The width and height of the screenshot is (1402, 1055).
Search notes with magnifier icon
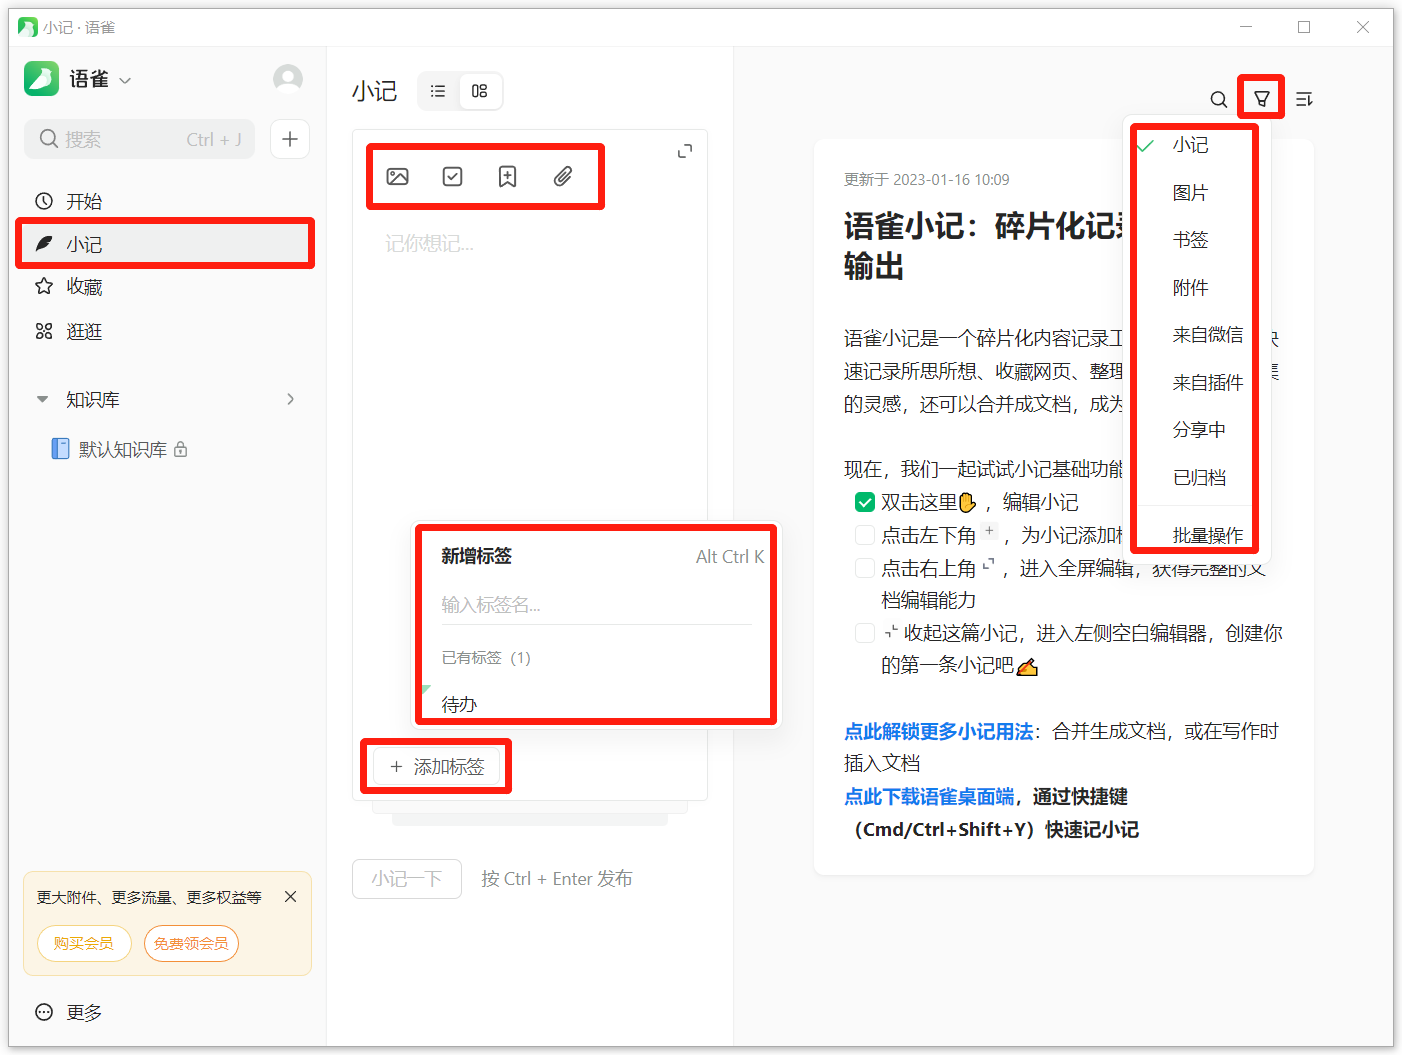1218,99
